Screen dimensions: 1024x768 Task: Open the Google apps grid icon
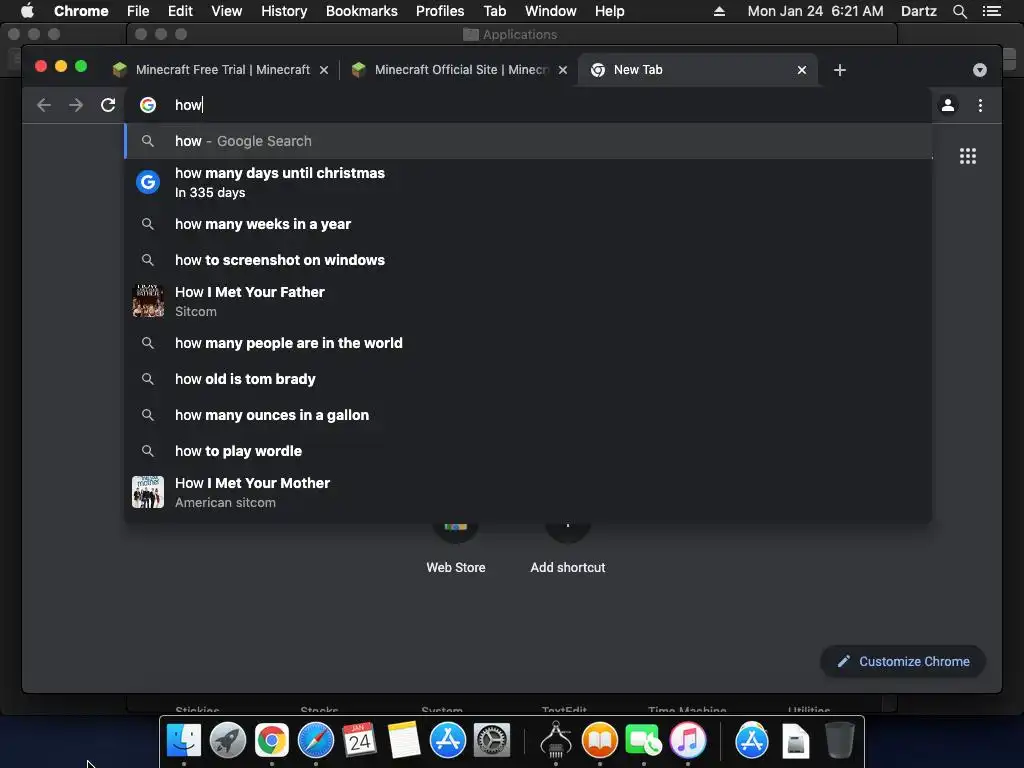point(968,156)
